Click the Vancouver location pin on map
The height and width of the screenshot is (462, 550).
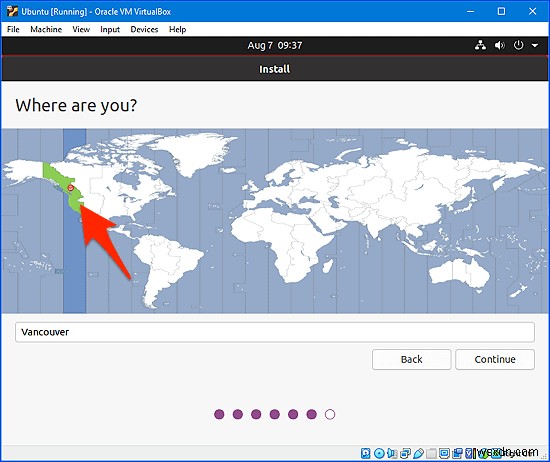pos(71,188)
